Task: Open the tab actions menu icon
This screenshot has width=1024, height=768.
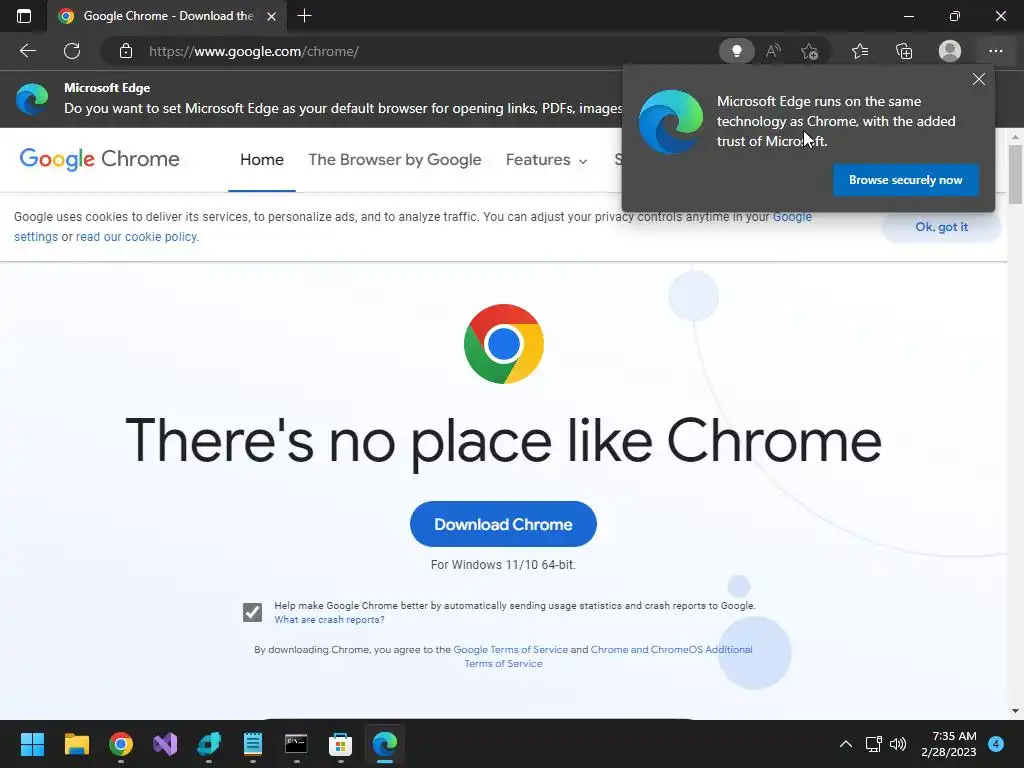Action: click(24, 16)
